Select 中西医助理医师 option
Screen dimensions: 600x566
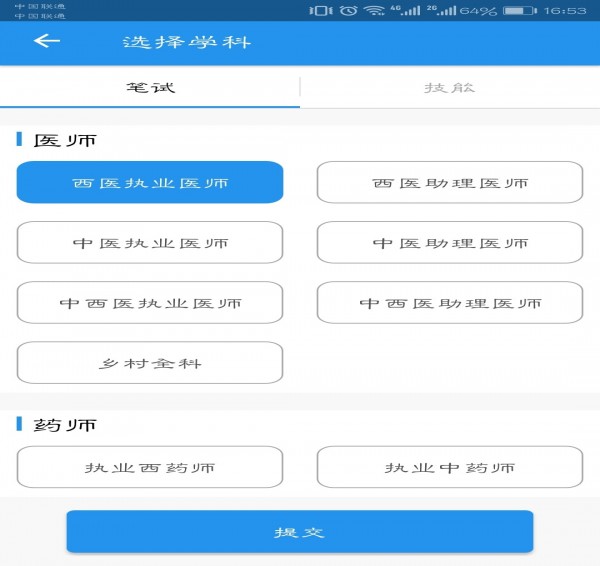(x=450, y=302)
